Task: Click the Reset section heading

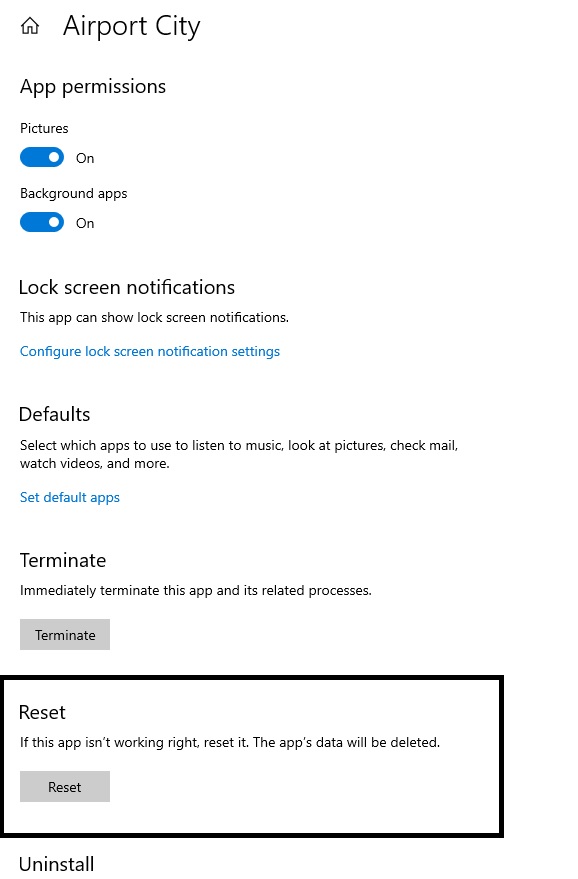Action: 43,713
